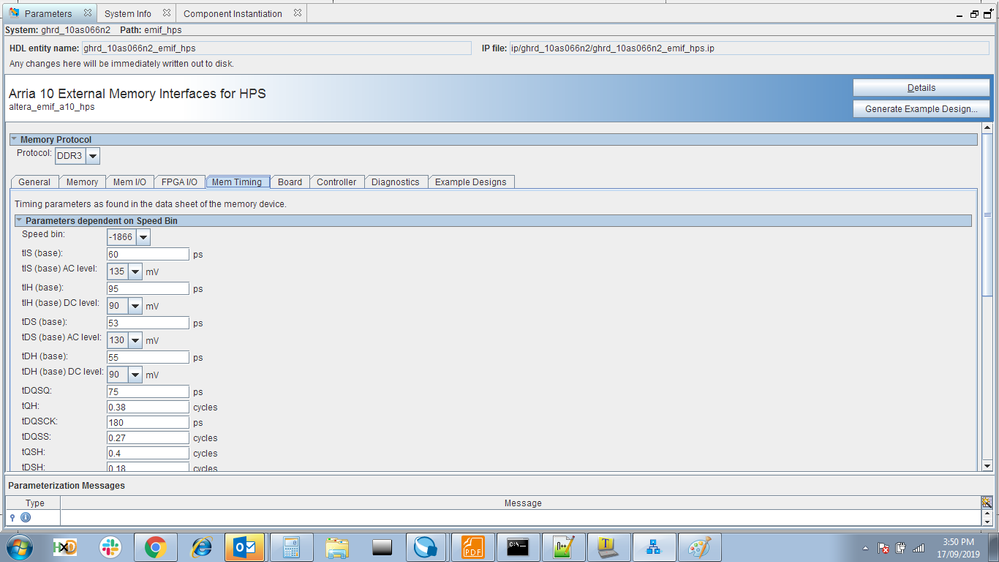This screenshot has height=562, width=999.
Task: Collapse Parameters dependent on Speed Bin section
Action: pyautogui.click(x=19, y=220)
